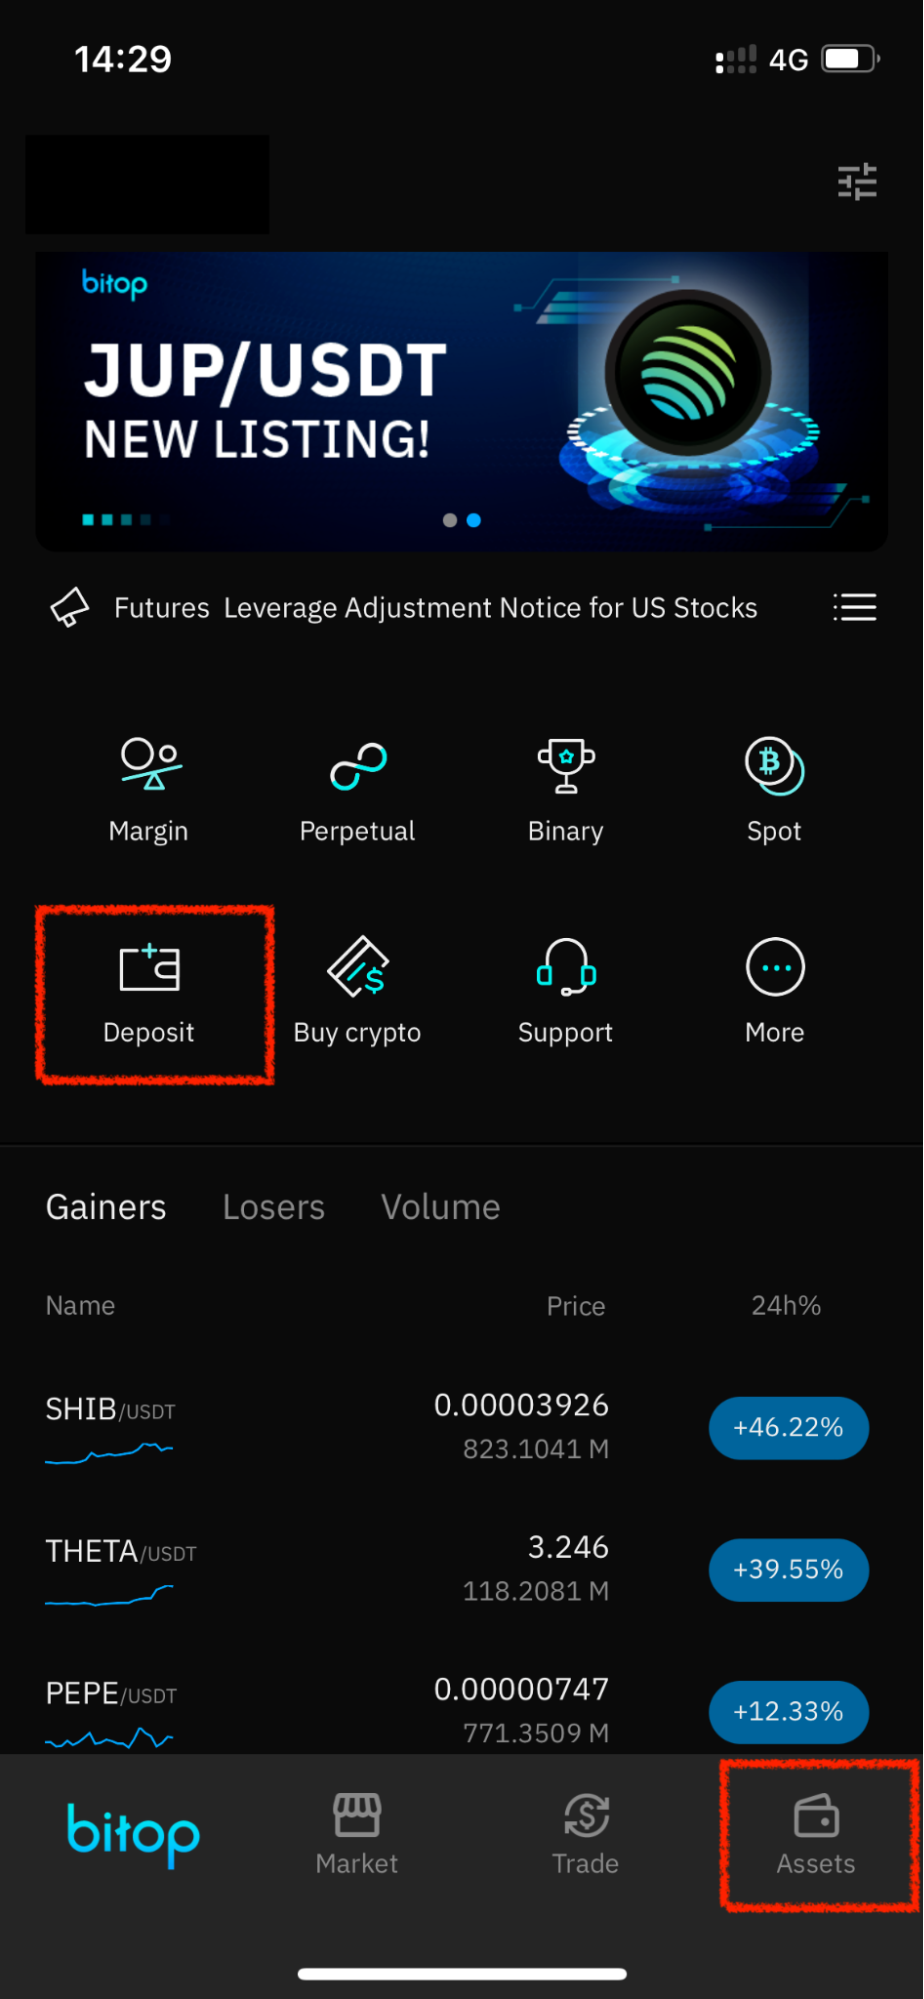Open Assets in bottom navigation

pyautogui.click(x=816, y=1834)
